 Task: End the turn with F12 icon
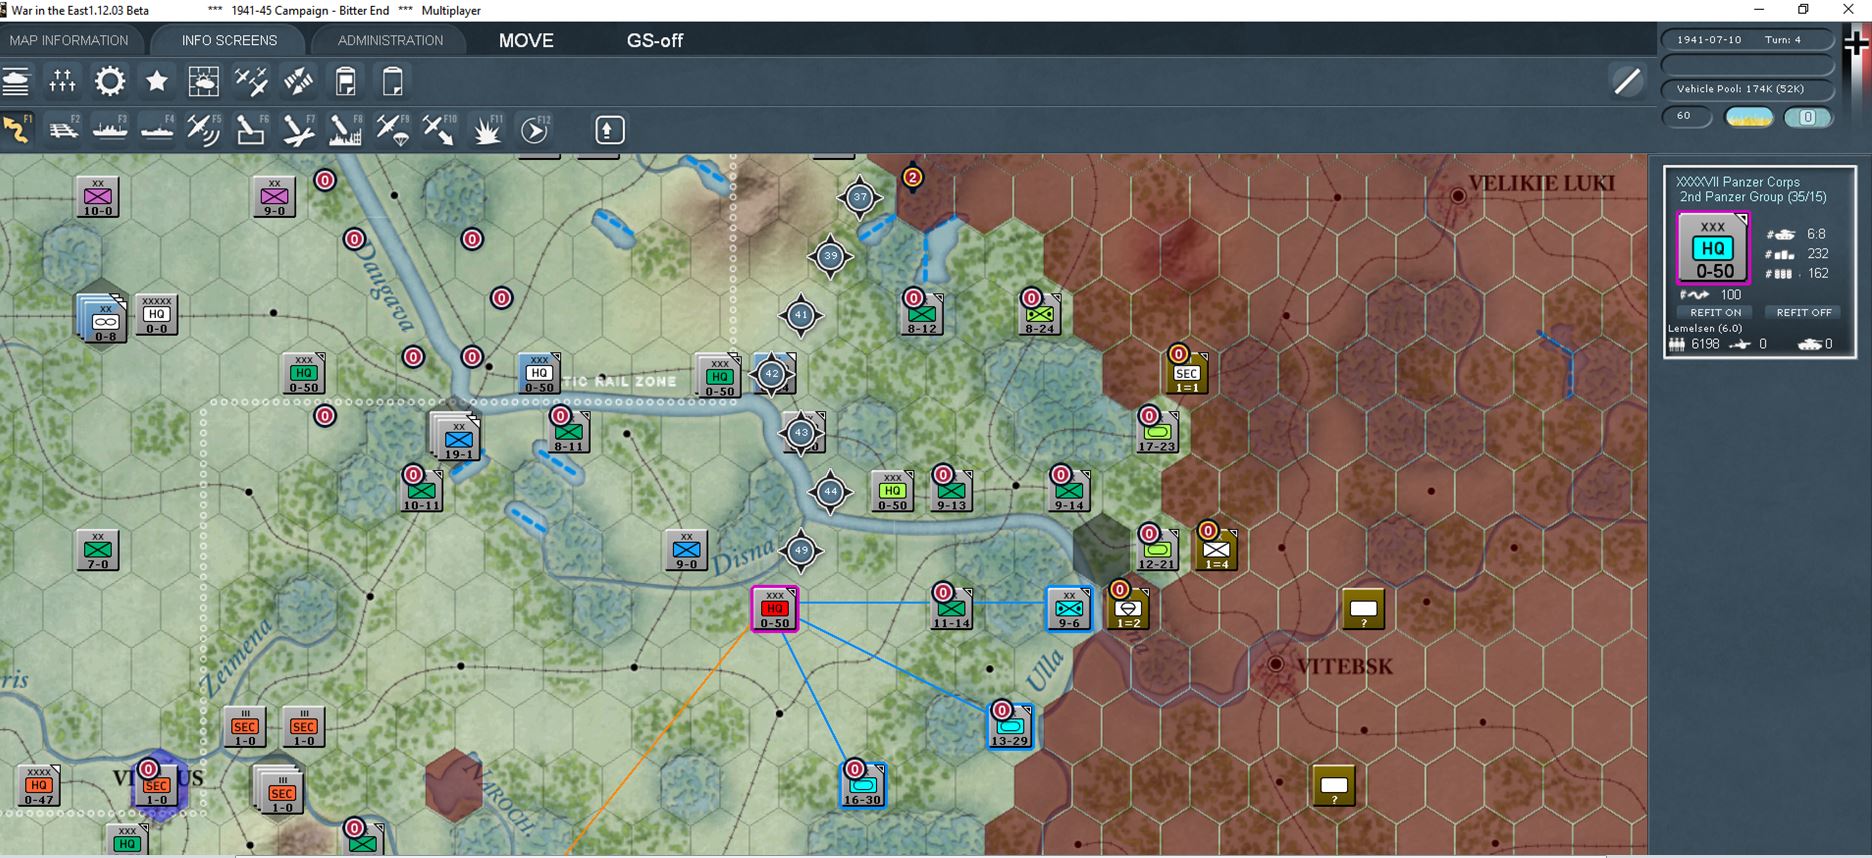pos(535,130)
